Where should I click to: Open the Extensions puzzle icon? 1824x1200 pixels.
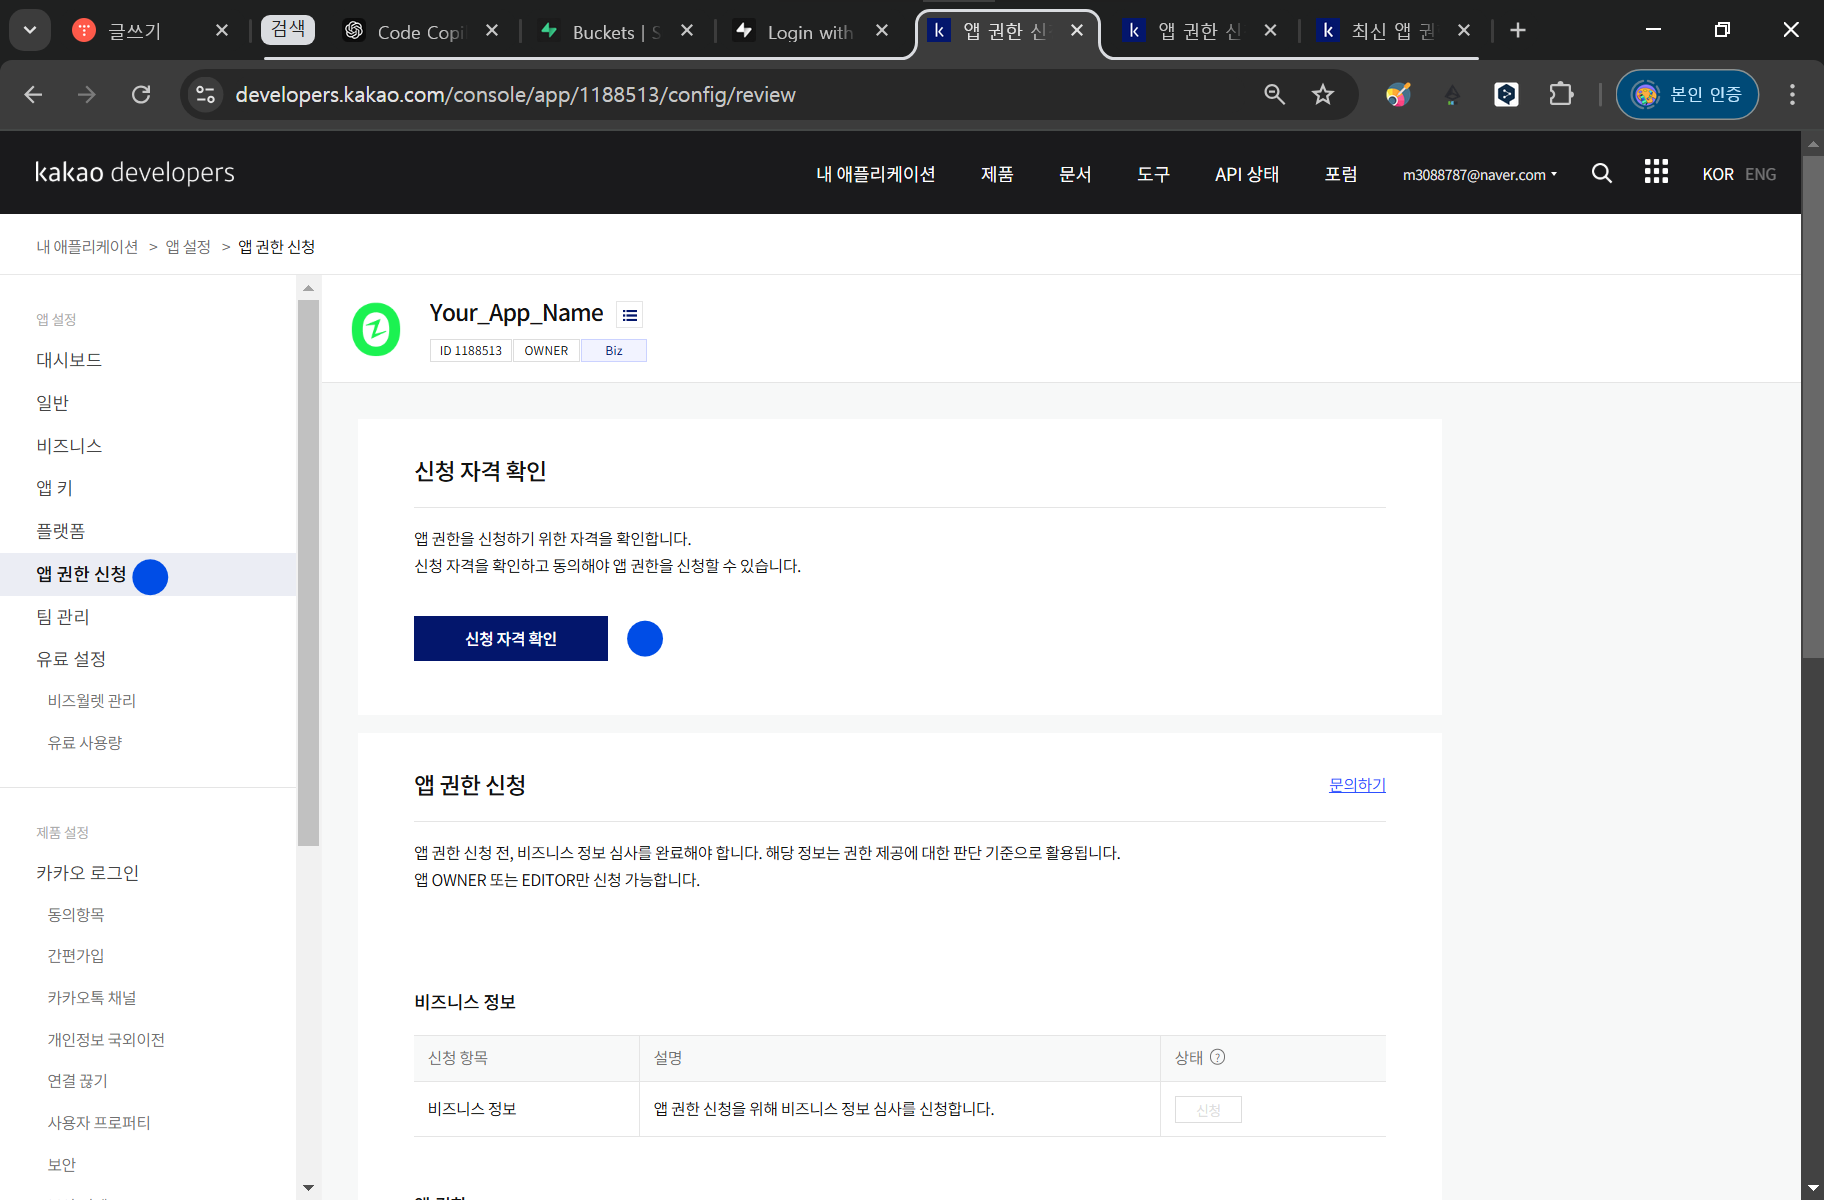click(1560, 94)
